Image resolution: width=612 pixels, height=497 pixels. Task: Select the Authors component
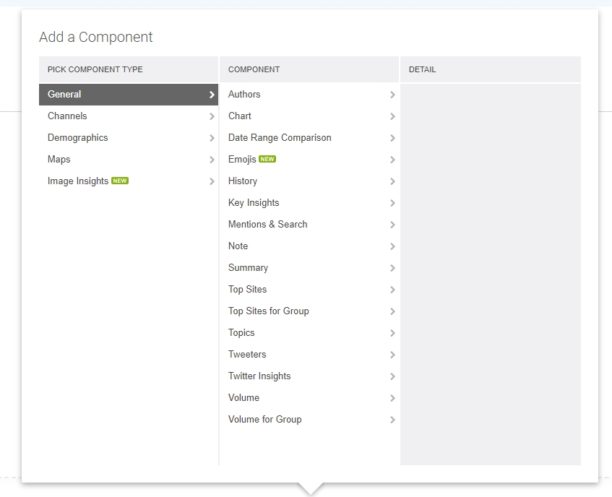(244, 94)
